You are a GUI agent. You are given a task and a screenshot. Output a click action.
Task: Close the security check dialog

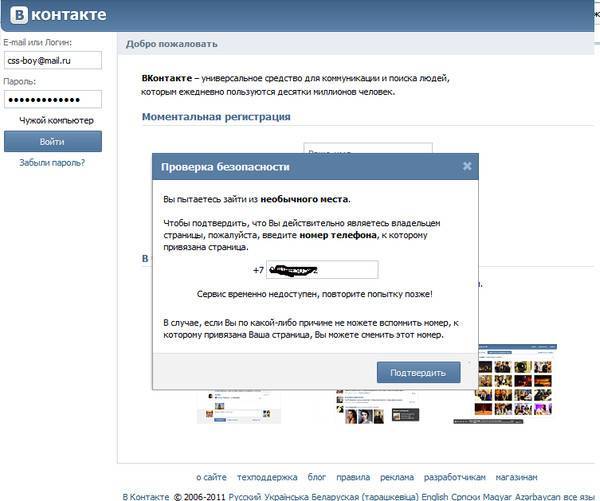(467, 166)
